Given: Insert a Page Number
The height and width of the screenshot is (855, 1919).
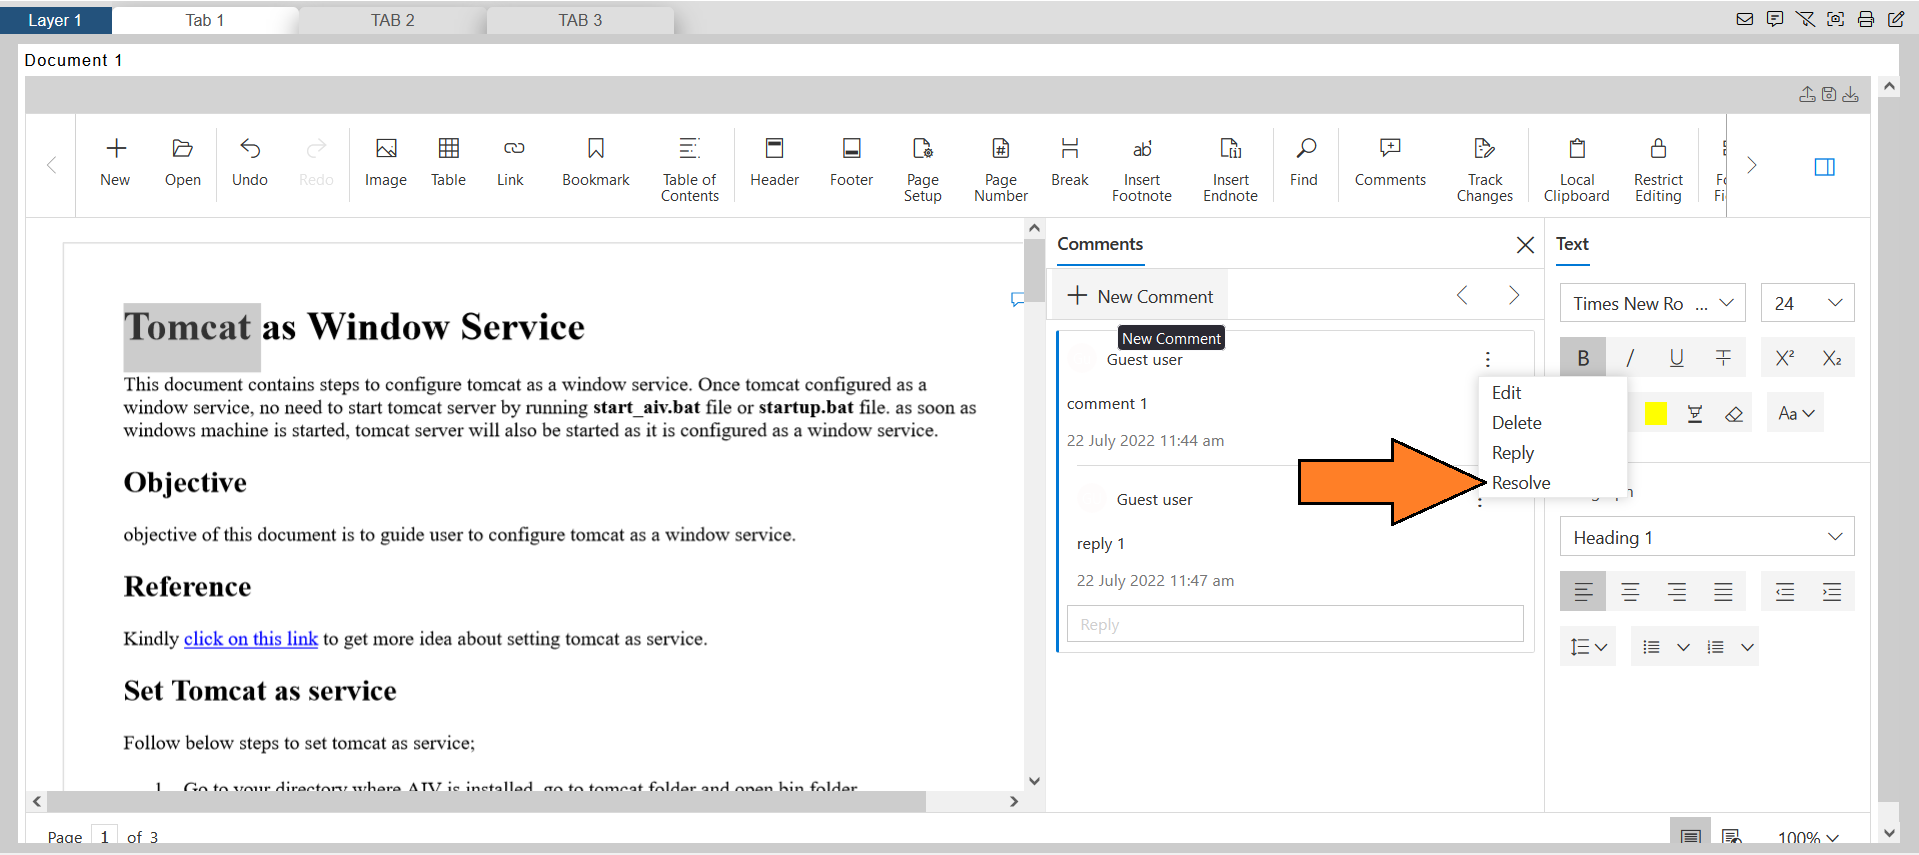Looking at the screenshot, I should (x=1001, y=169).
